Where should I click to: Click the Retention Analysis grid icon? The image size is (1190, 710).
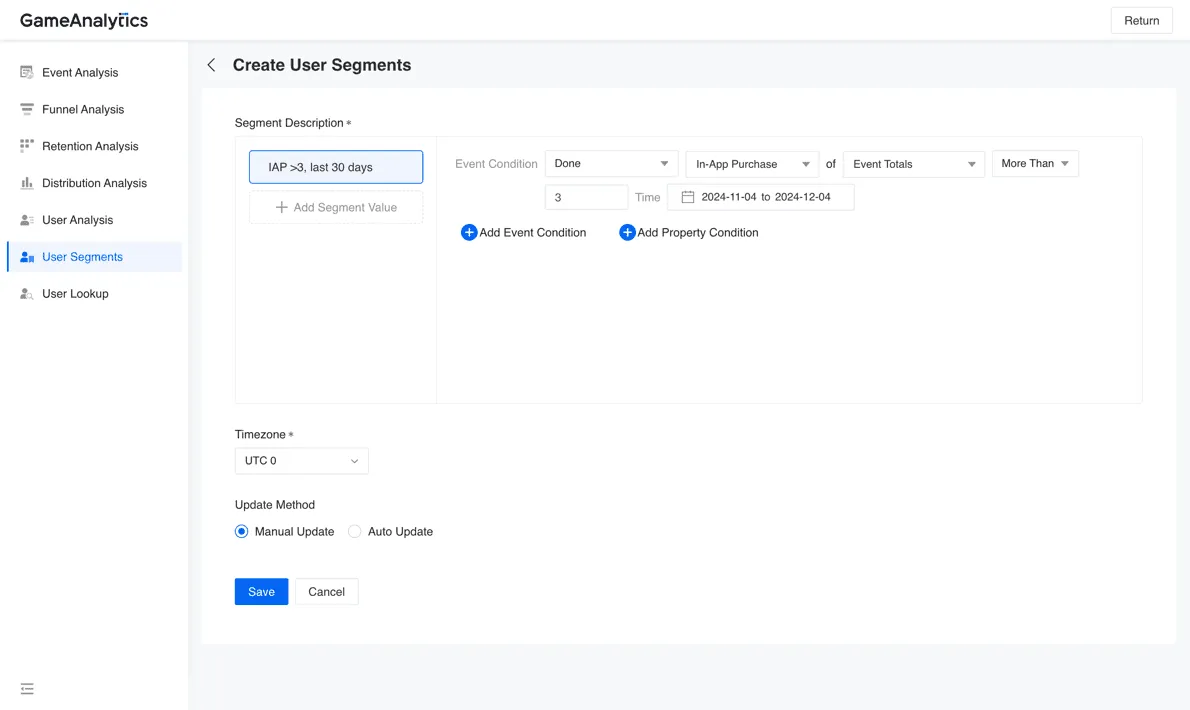pos(27,146)
